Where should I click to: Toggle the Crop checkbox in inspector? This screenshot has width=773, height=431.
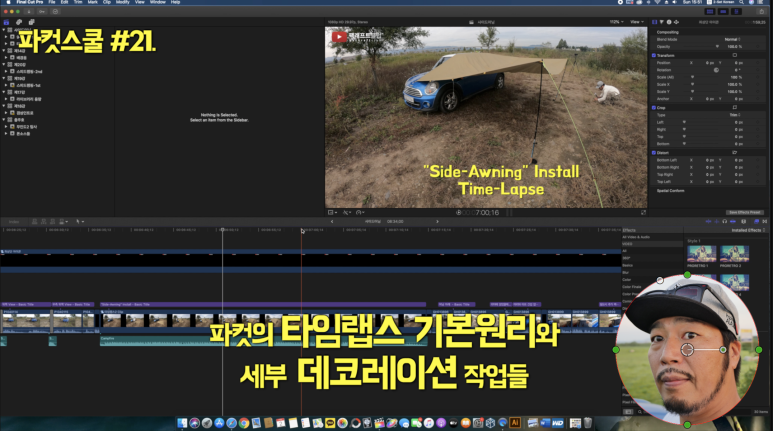pyautogui.click(x=654, y=108)
